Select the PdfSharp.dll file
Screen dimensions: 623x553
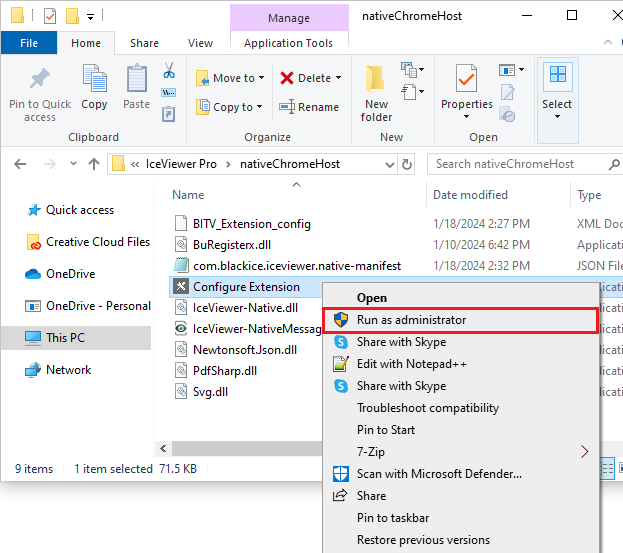coord(225,371)
